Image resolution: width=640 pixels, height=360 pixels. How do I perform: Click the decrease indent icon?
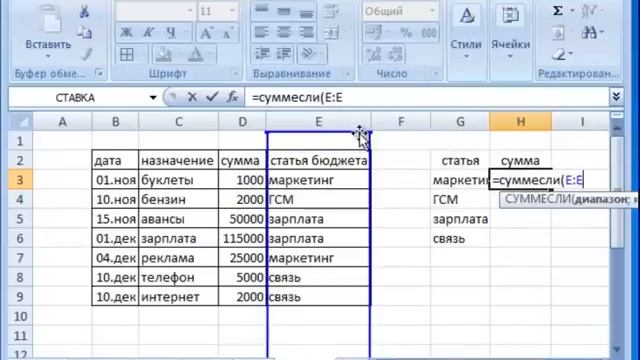(x=262, y=54)
